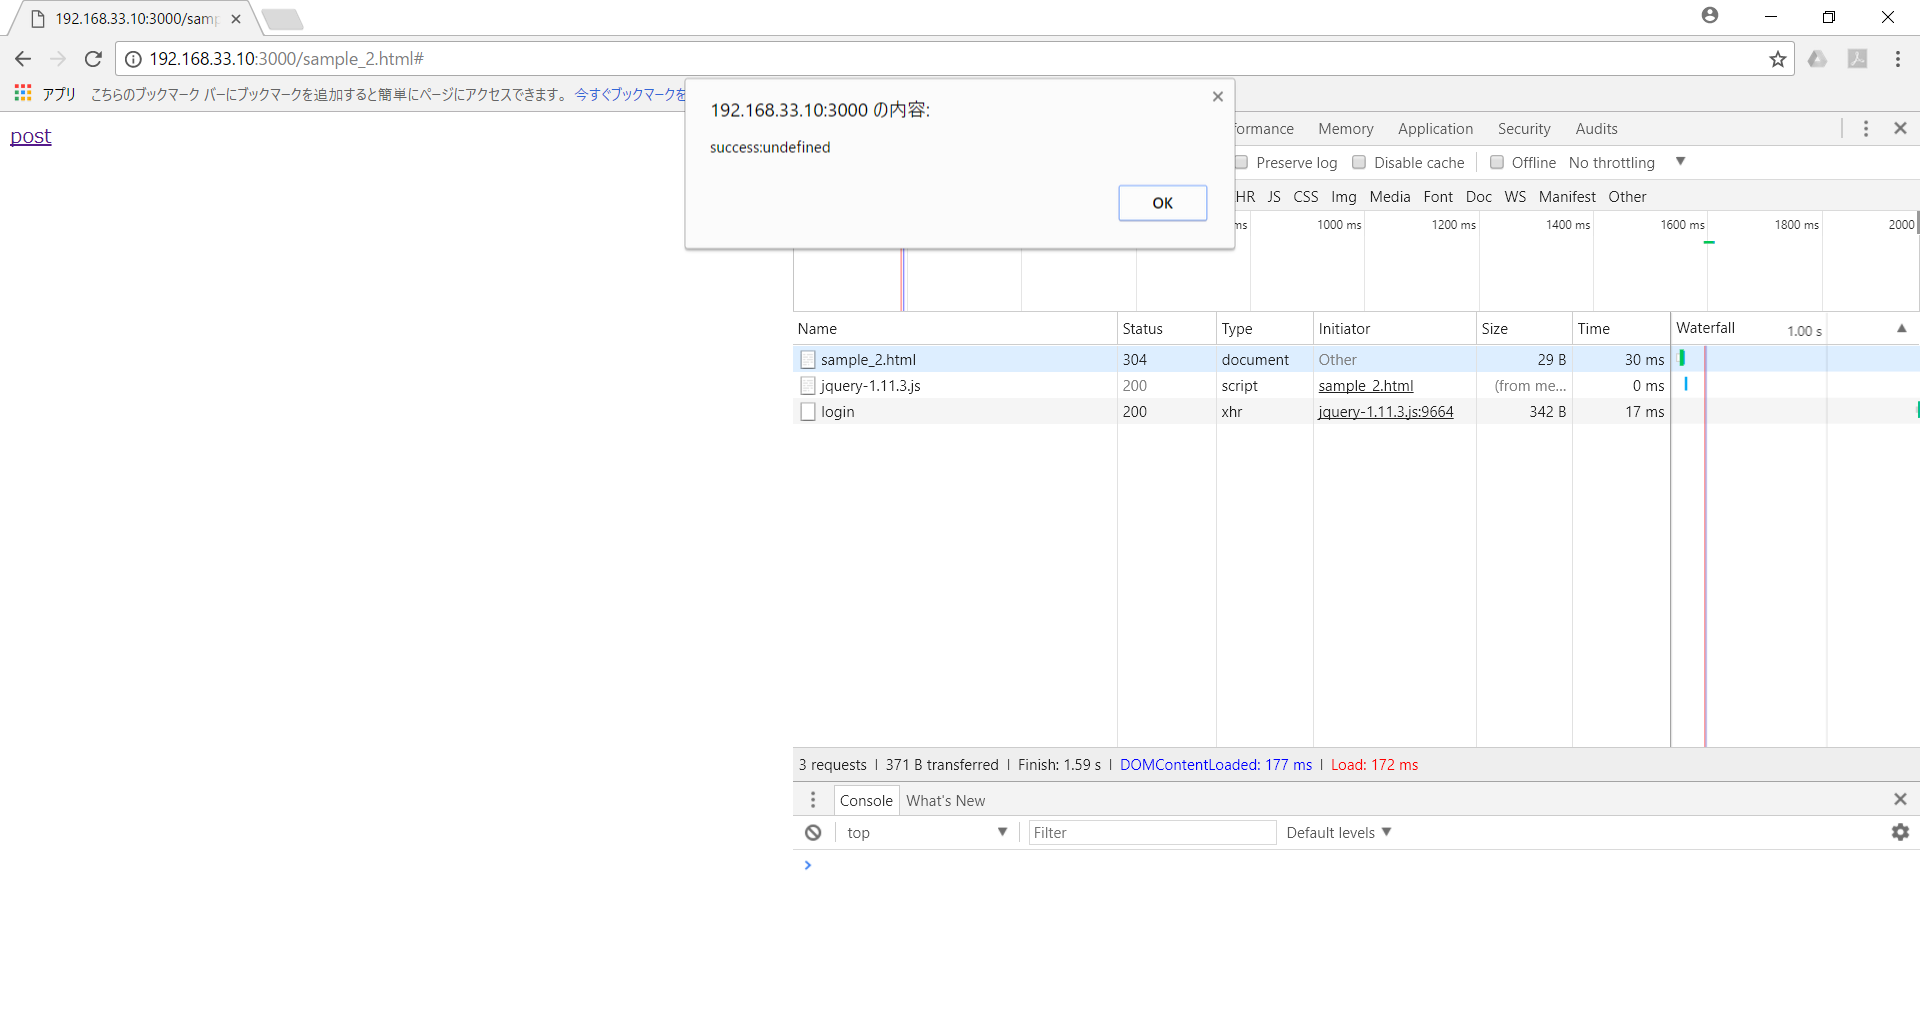Open the What's New drawer tab
This screenshot has height=1030, width=1920.
pyautogui.click(x=945, y=801)
